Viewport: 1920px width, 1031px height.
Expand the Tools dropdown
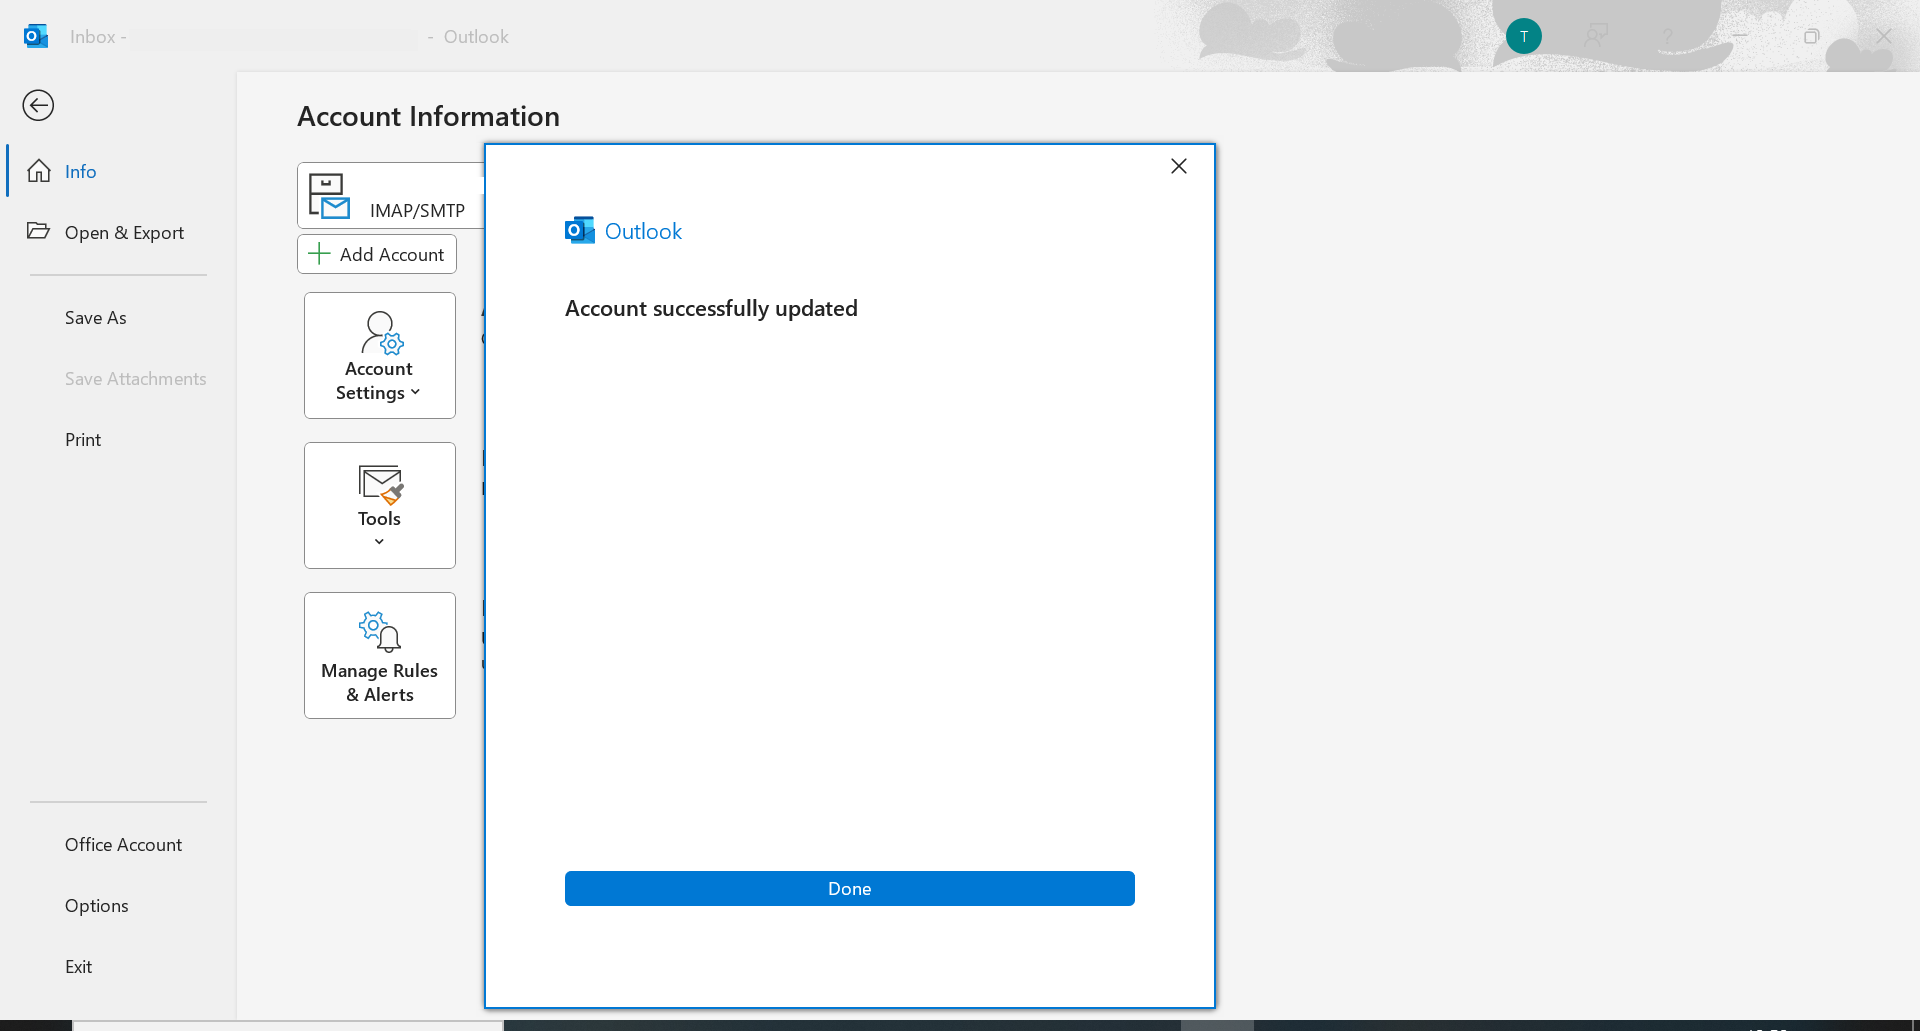(380, 505)
